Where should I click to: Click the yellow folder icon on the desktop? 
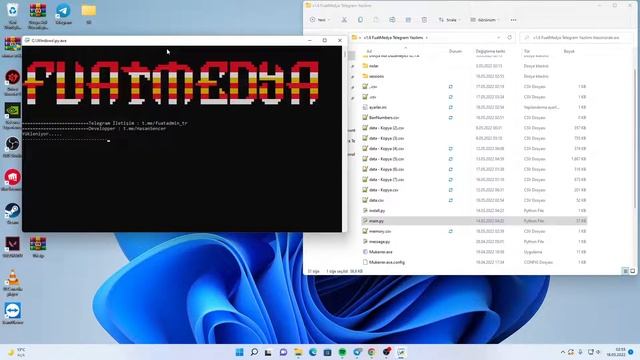tap(89, 13)
